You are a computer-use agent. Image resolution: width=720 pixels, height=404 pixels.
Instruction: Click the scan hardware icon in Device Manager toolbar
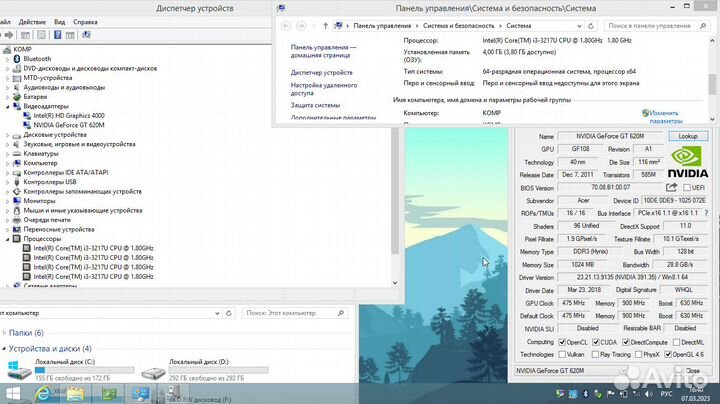click(x=86, y=35)
